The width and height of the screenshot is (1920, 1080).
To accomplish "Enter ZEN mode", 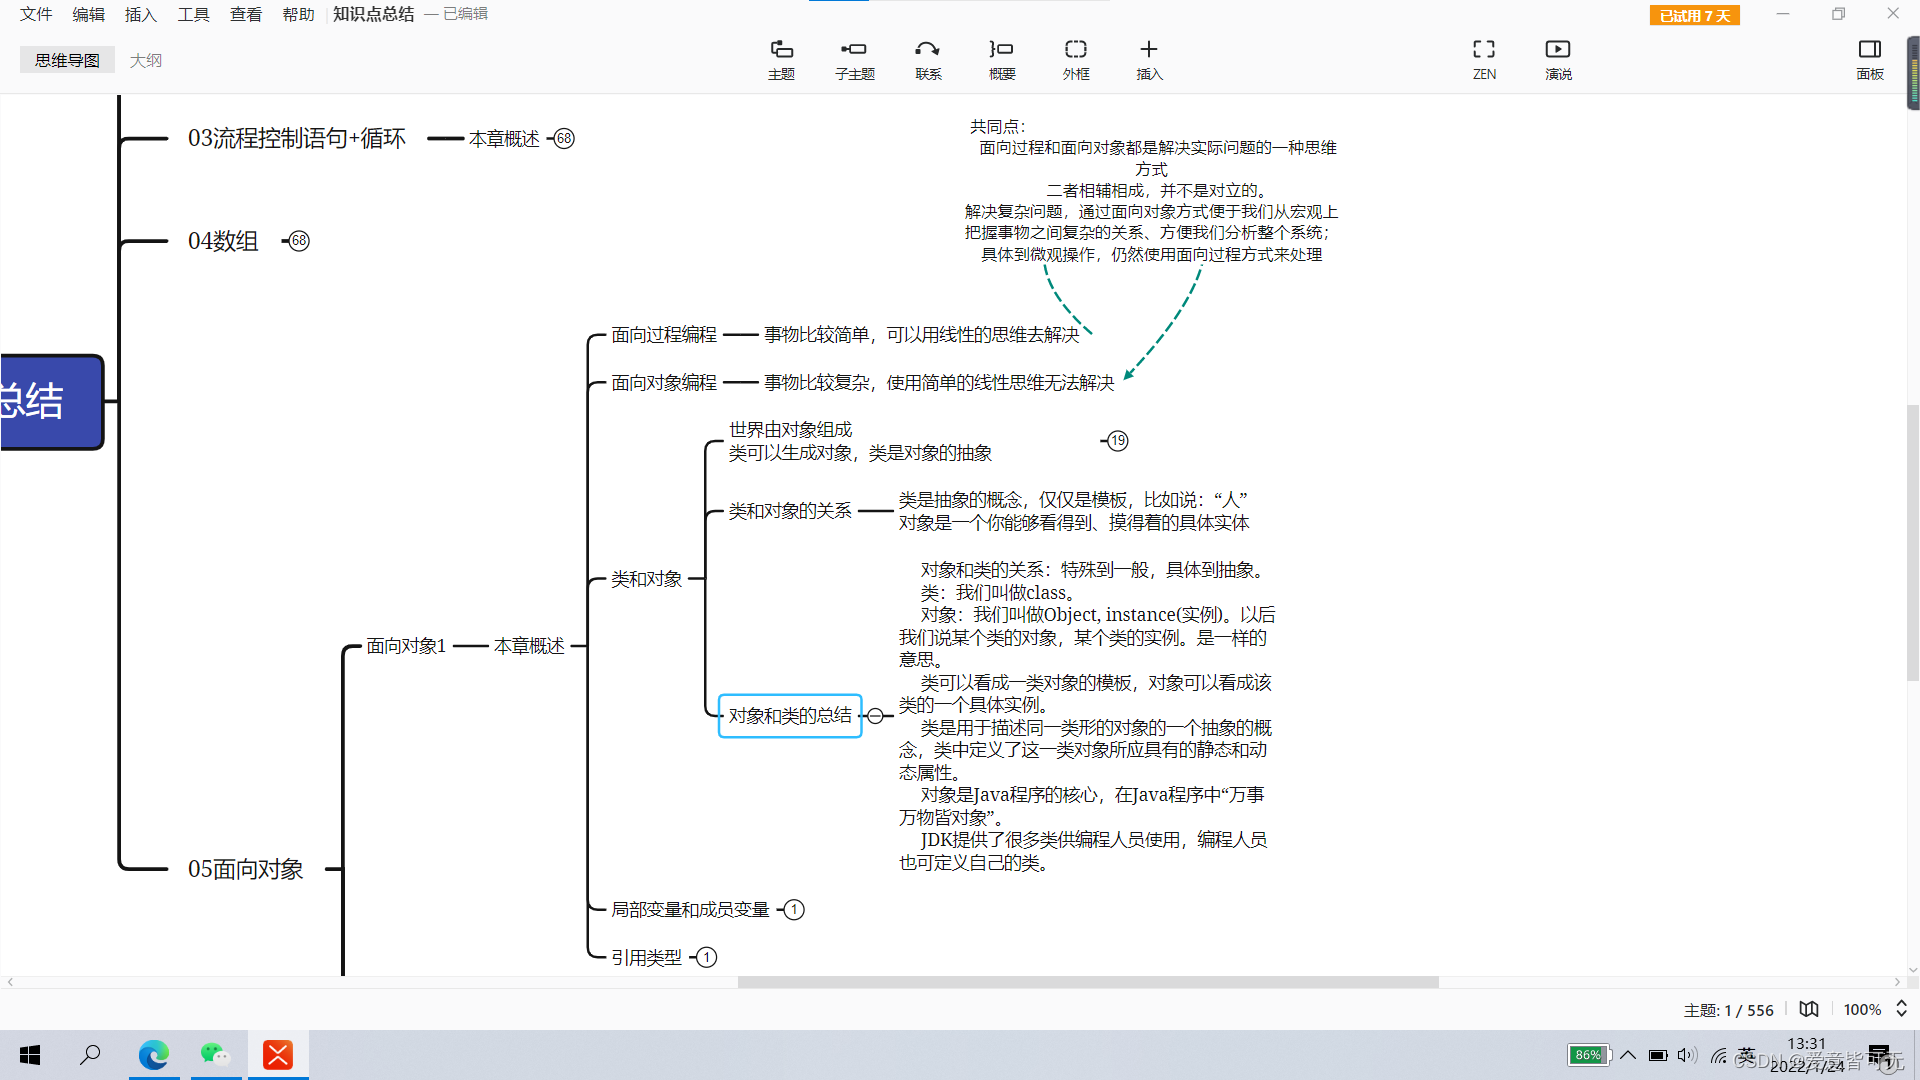I will coord(1484,59).
